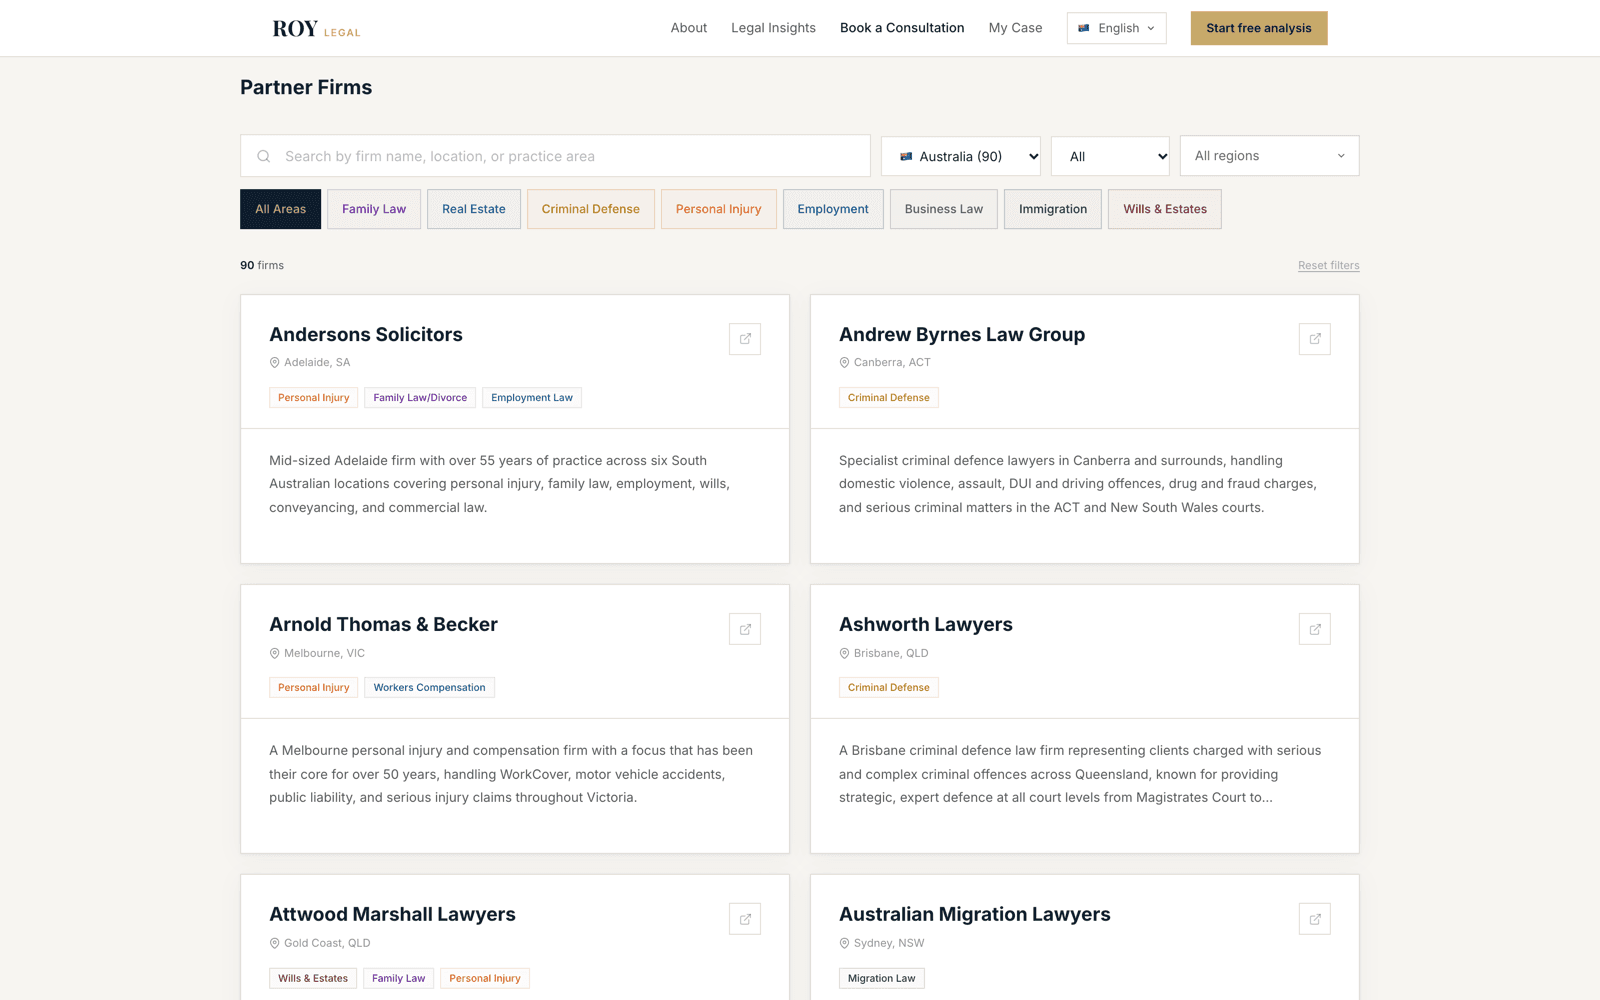
Task: Expand the All regions dropdown
Action: (x=1270, y=156)
